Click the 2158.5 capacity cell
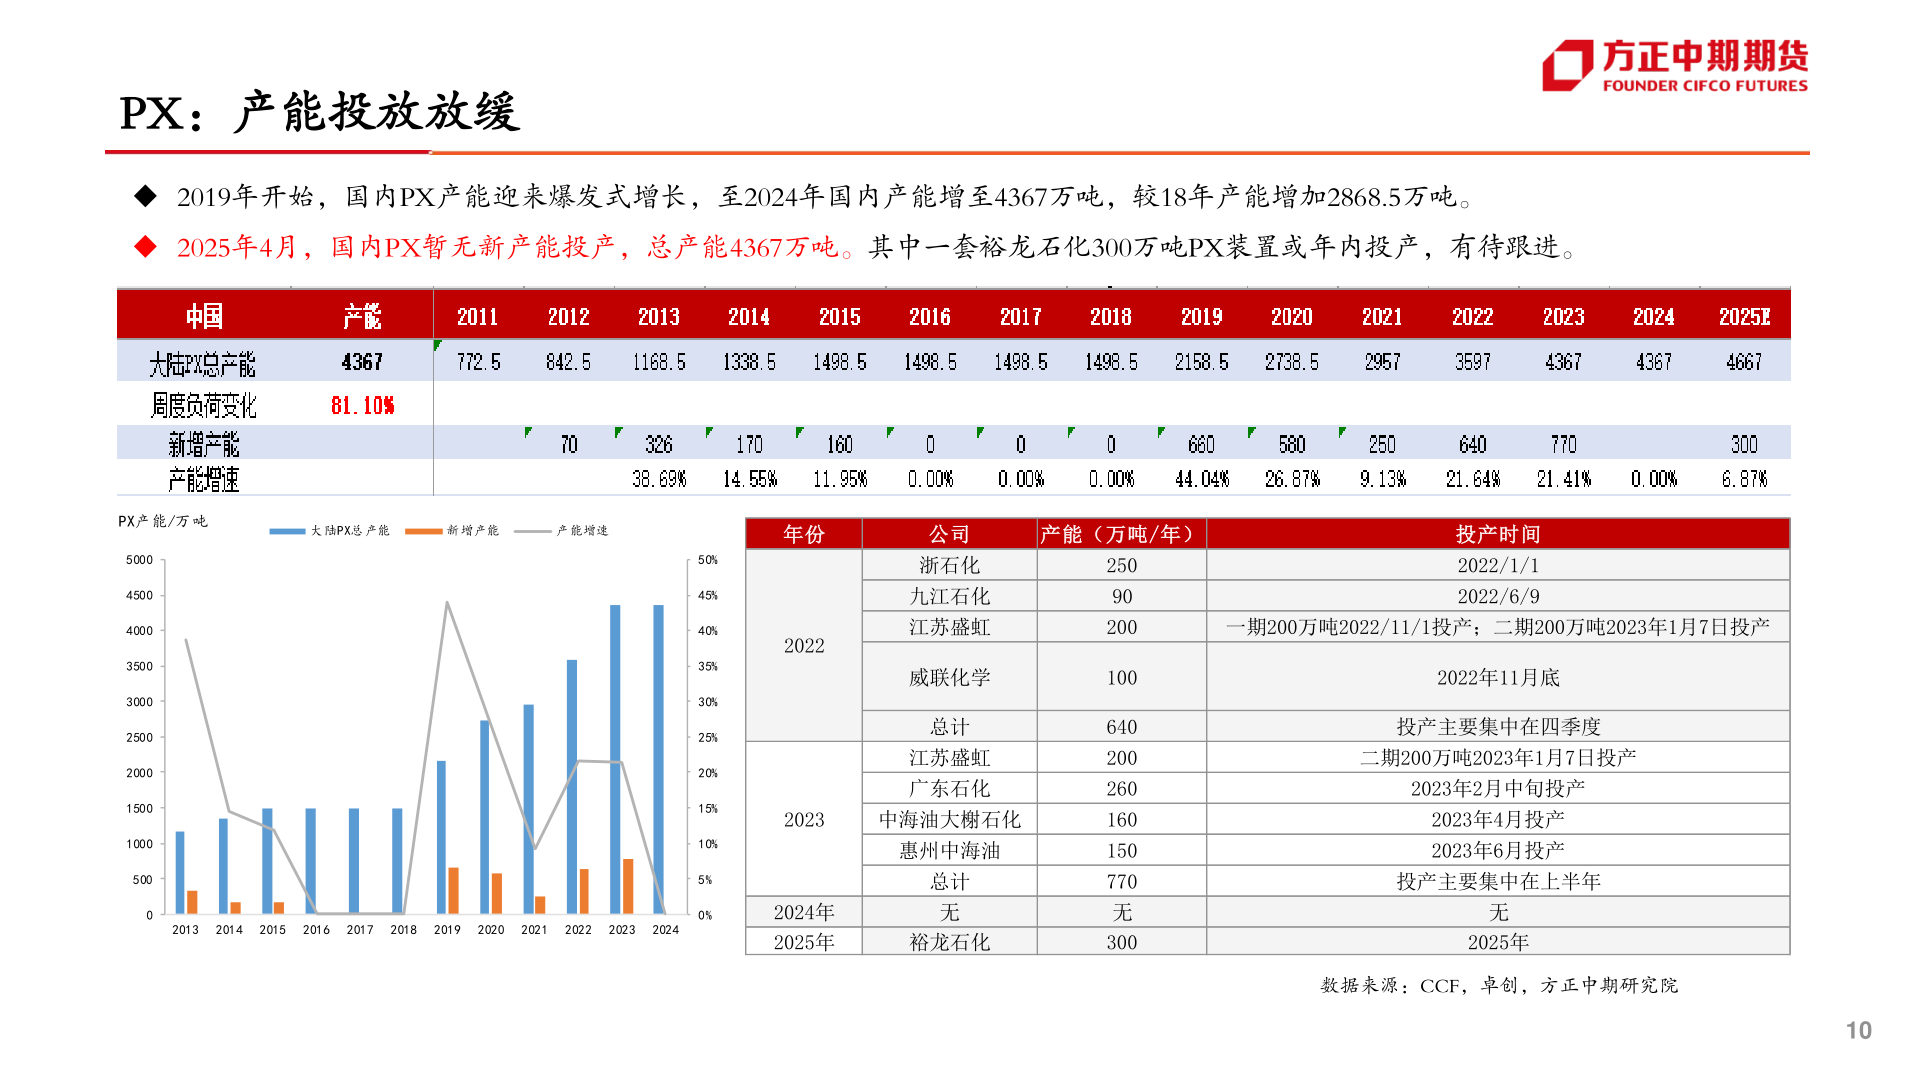1920x1080 pixels. [1201, 362]
